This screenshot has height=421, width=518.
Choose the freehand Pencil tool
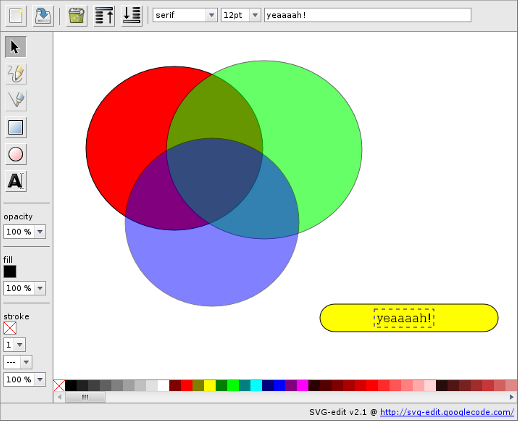tap(16, 74)
